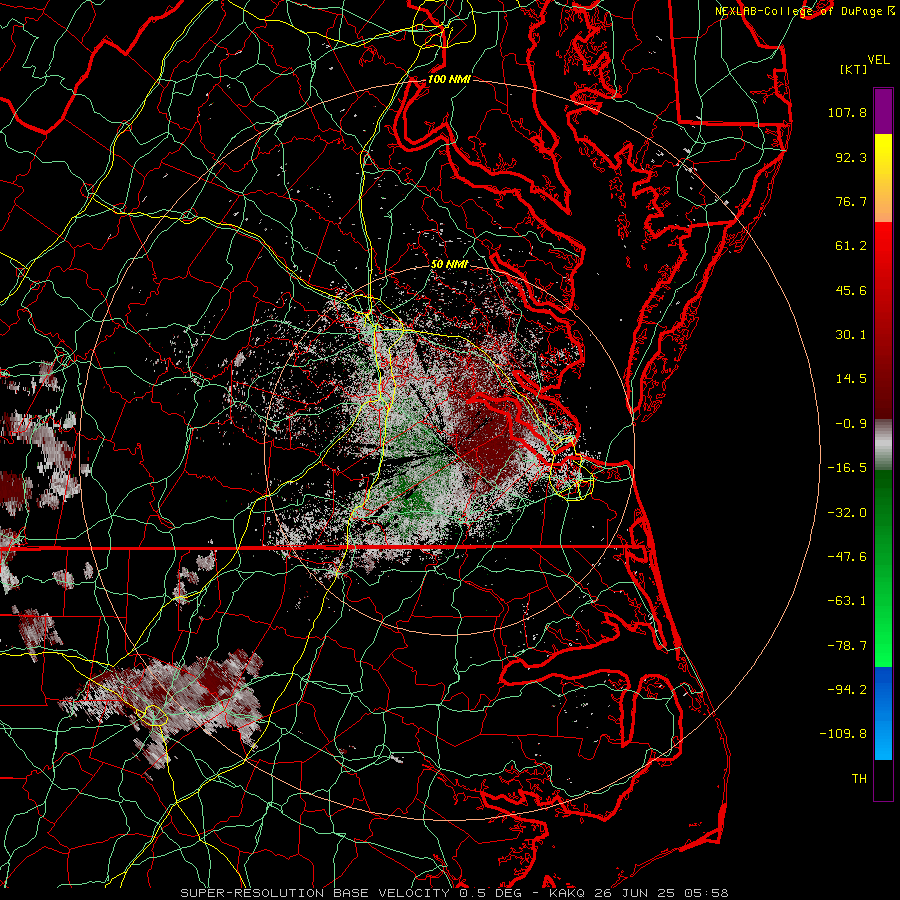The width and height of the screenshot is (900, 900).
Task: Click the VEL legend title
Action: (x=878, y=60)
